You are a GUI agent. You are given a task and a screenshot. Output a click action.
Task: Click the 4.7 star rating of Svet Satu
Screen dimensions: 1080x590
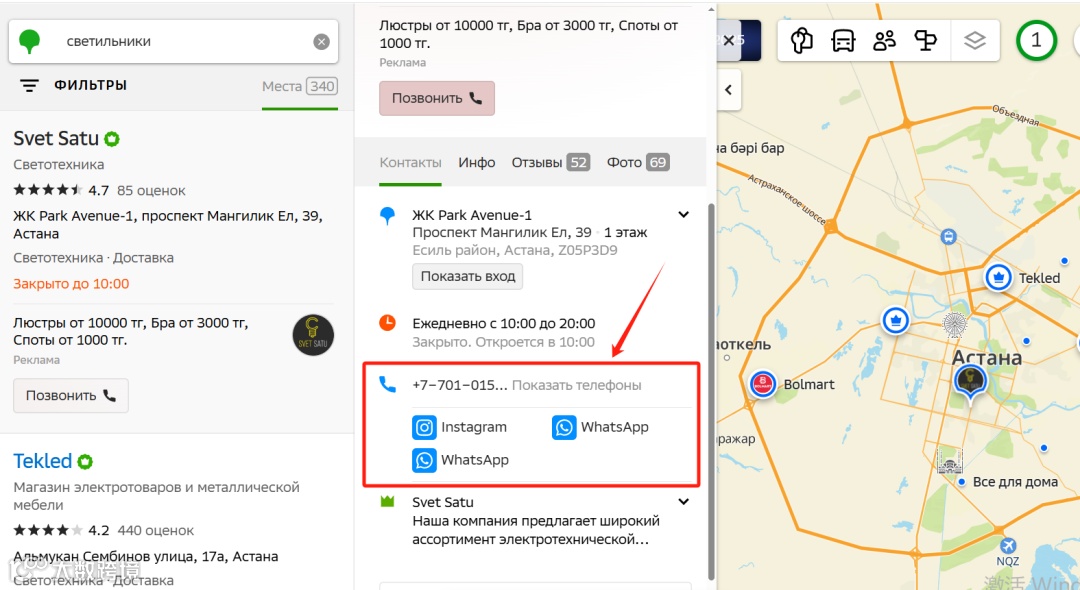pyautogui.click(x=61, y=190)
